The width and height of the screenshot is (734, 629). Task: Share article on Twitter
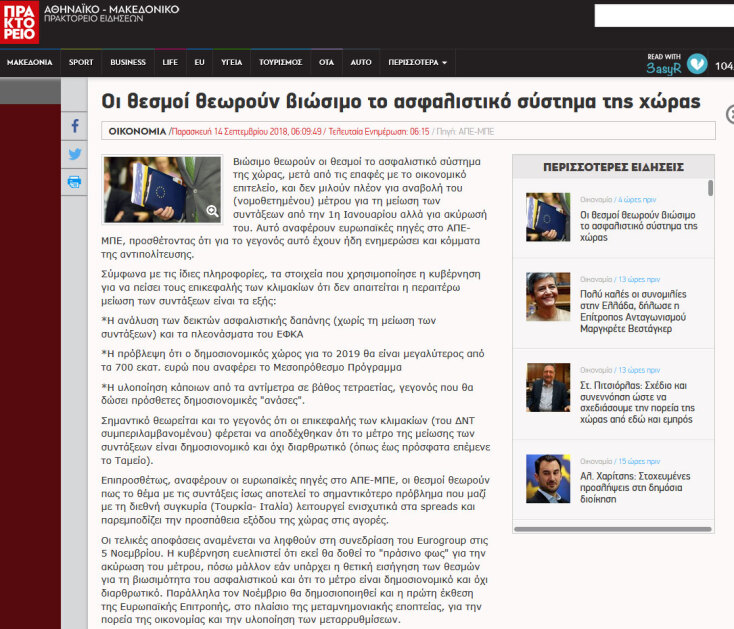click(75, 154)
